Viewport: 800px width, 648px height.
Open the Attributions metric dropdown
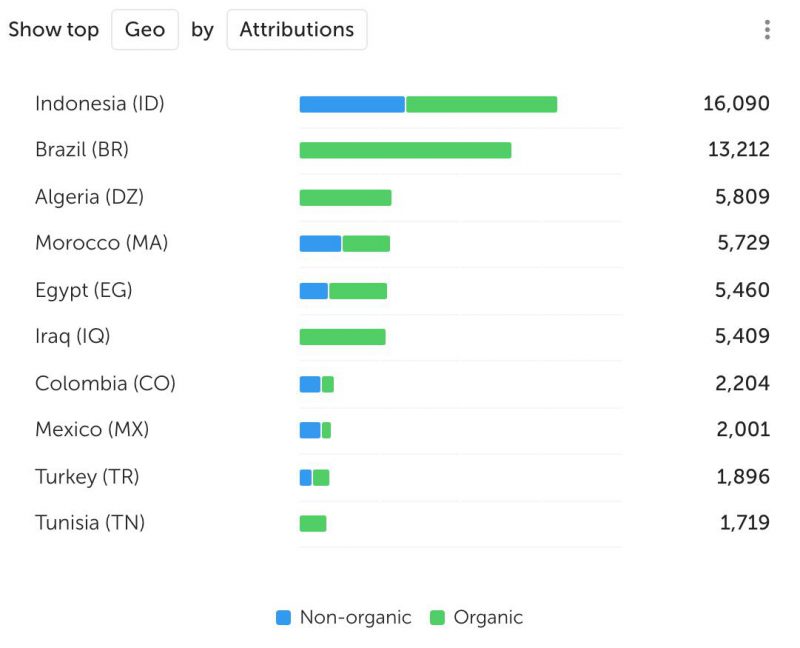coord(297,30)
